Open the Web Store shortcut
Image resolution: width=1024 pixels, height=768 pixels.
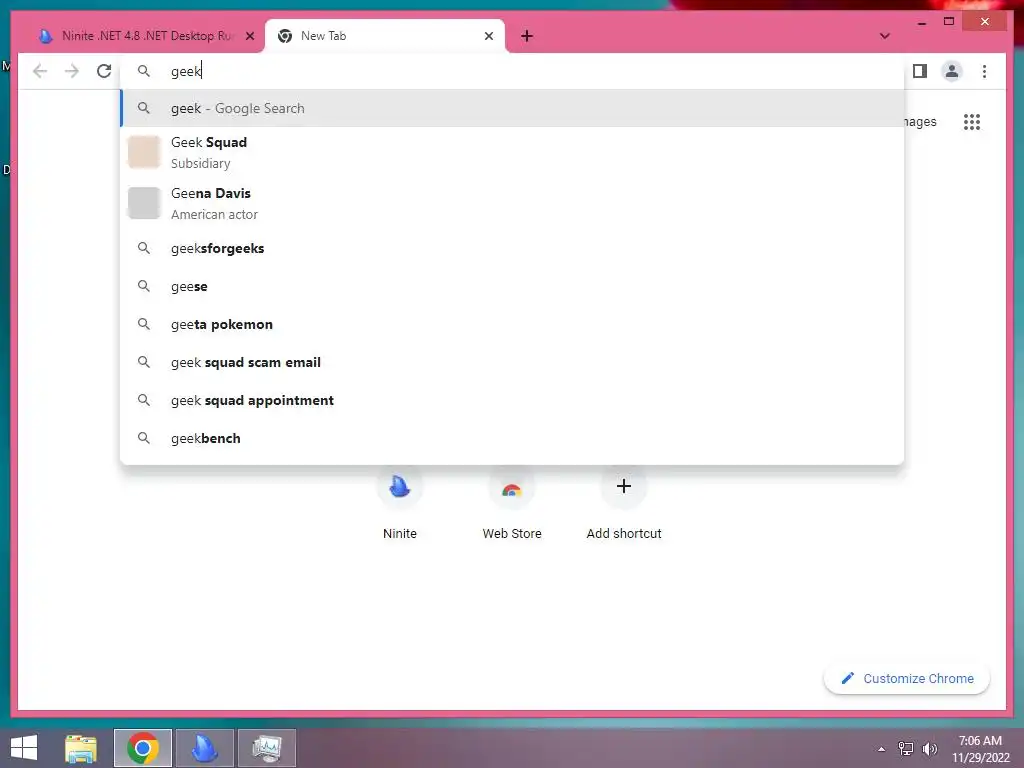click(512, 504)
